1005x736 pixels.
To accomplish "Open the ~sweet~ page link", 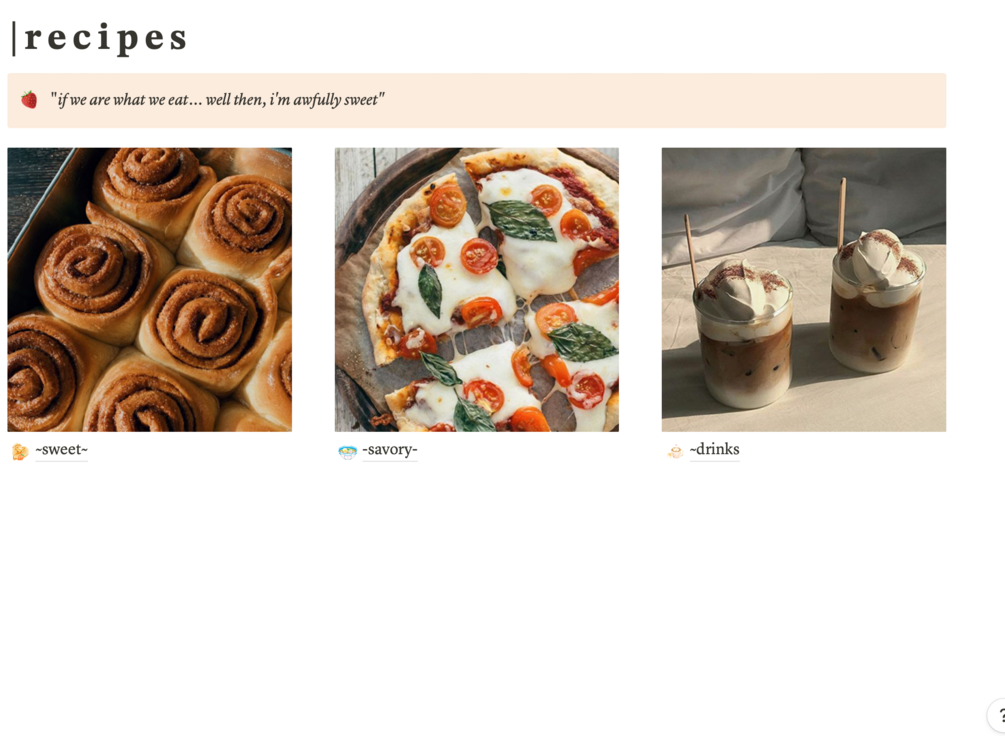I will pyautogui.click(x=62, y=449).
